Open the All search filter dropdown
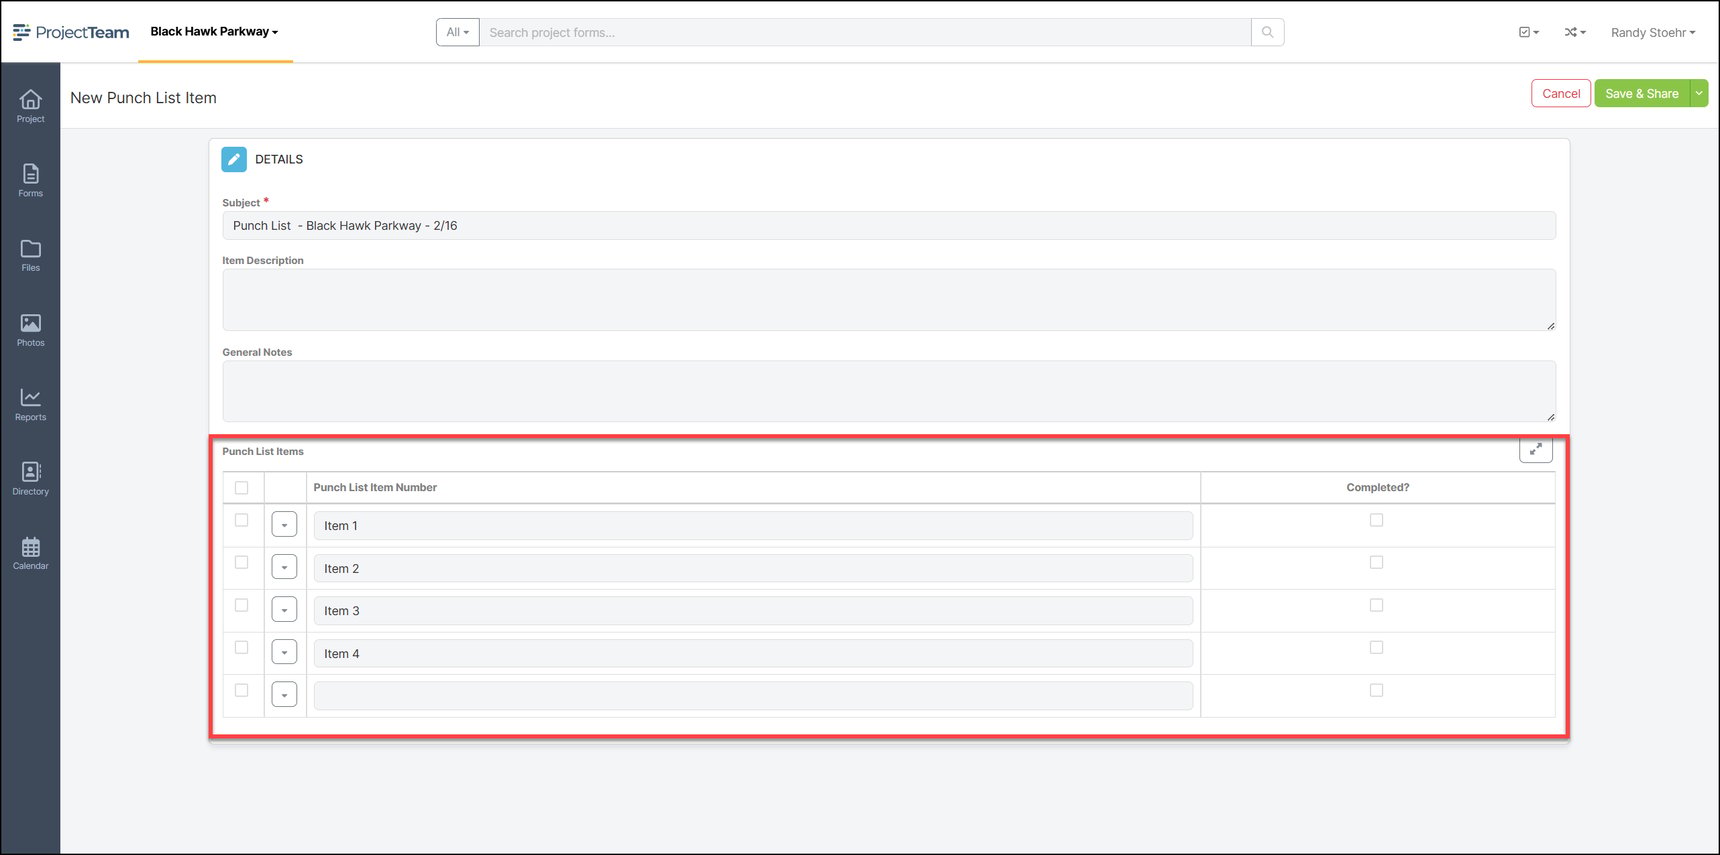 pyautogui.click(x=458, y=32)
